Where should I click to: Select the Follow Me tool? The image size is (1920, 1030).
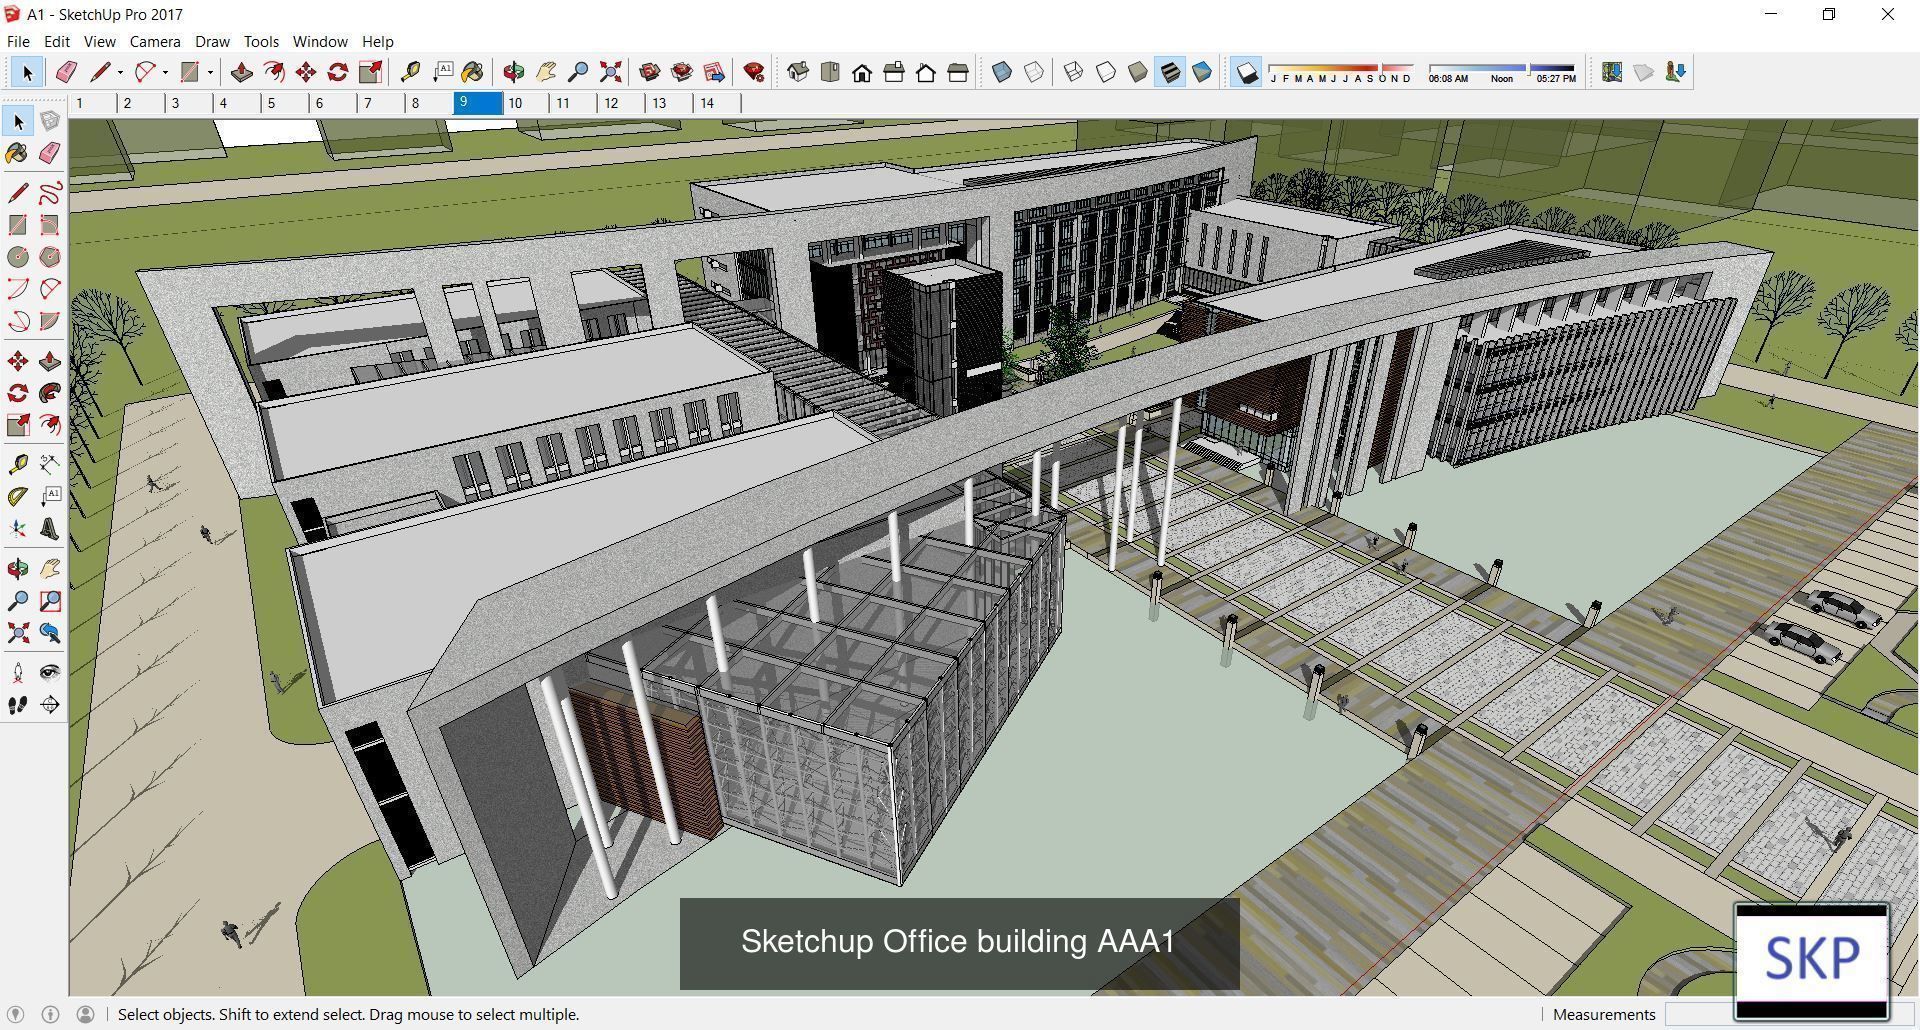tap(50, 393)
